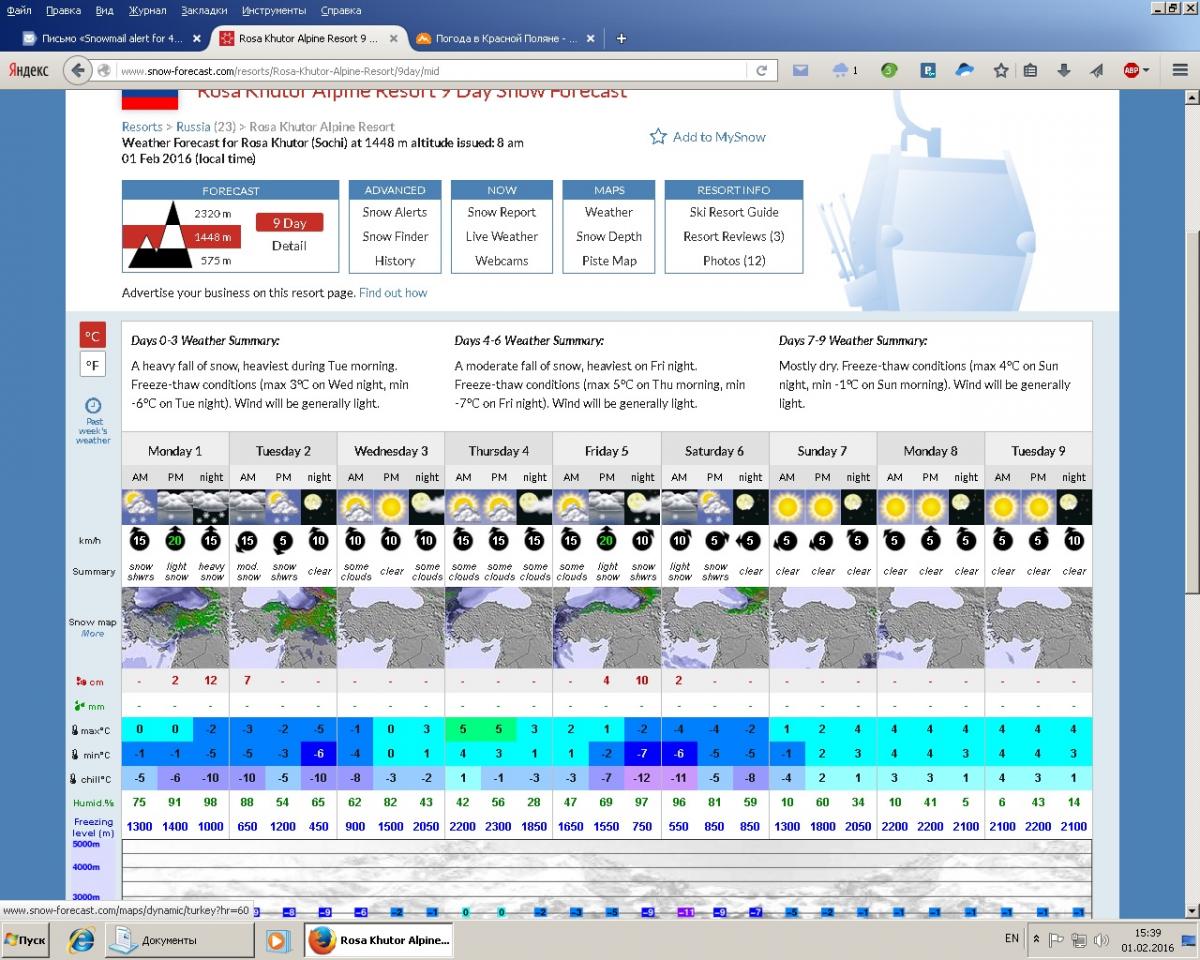Click the Past week's weather clock icon
1200x960 pixels.
(x=93, y=406)
